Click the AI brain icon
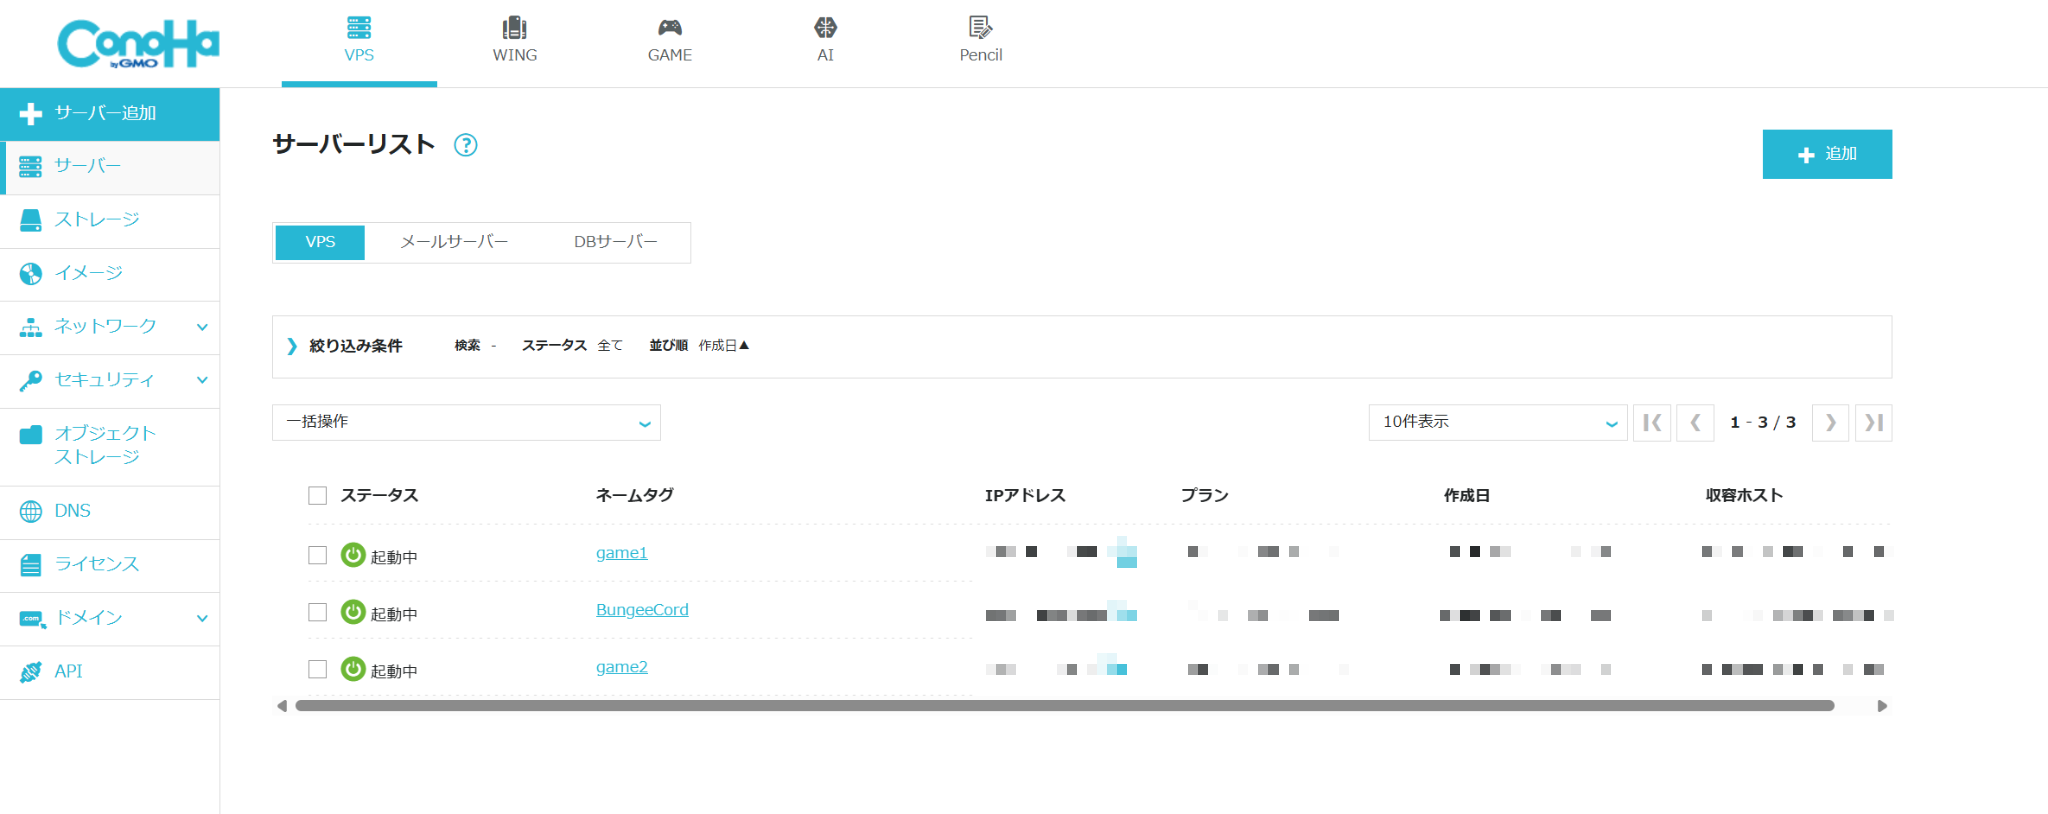This screenshot has width=2048, height=814. 825,28
